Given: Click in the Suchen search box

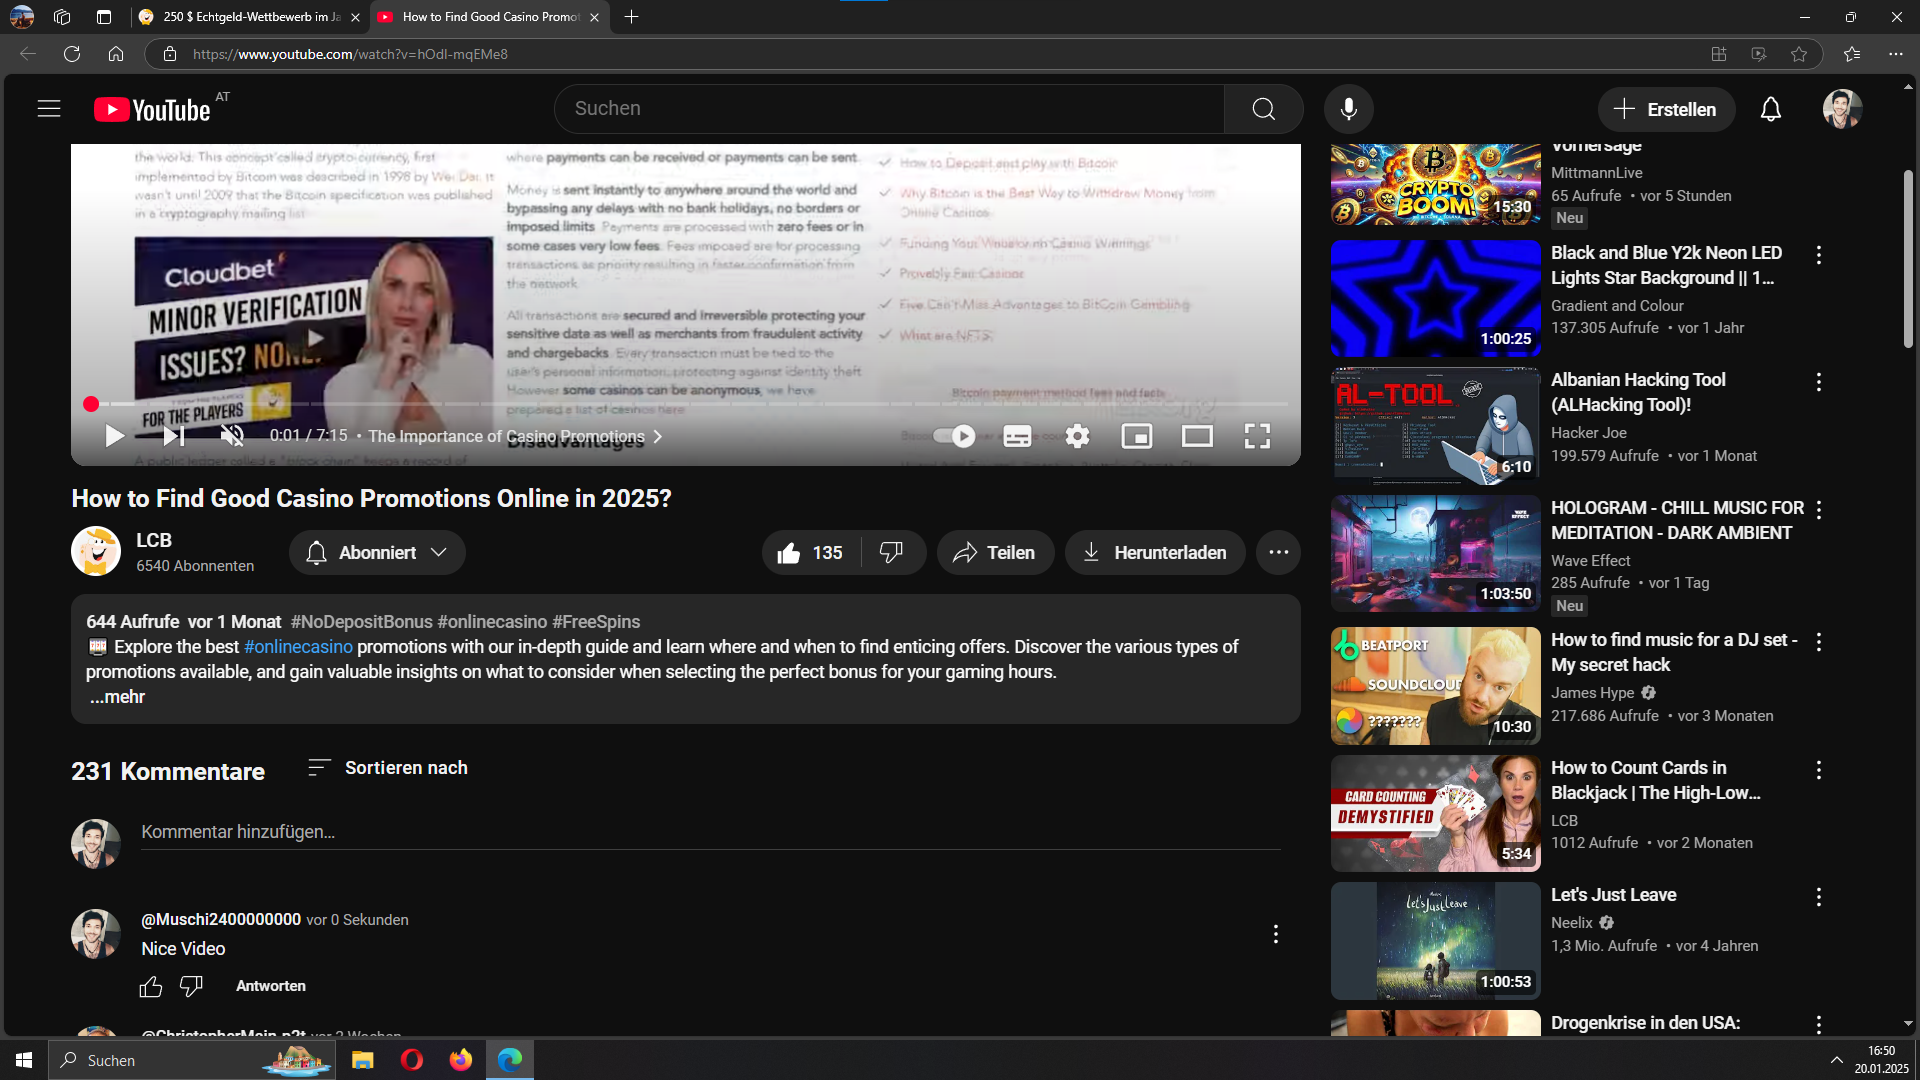Looking at the screenshot, I should (x=890, y=109).
